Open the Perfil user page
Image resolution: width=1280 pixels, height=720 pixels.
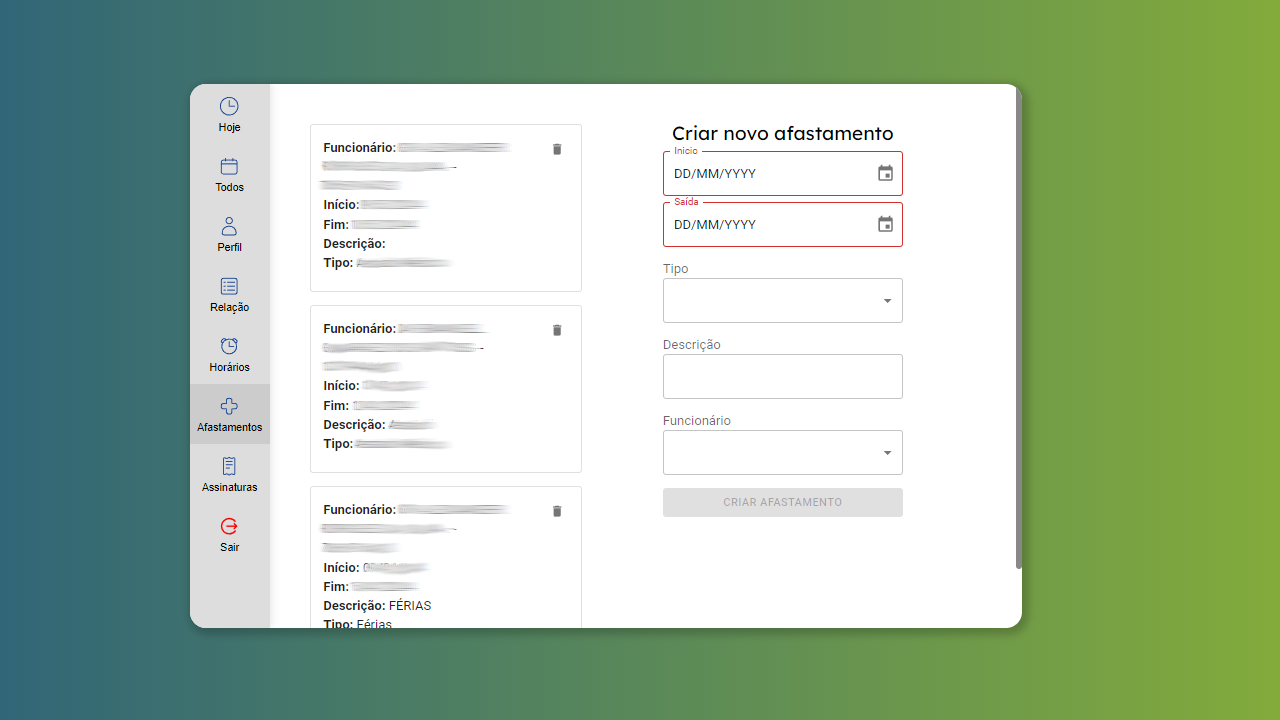click(229, 227)
